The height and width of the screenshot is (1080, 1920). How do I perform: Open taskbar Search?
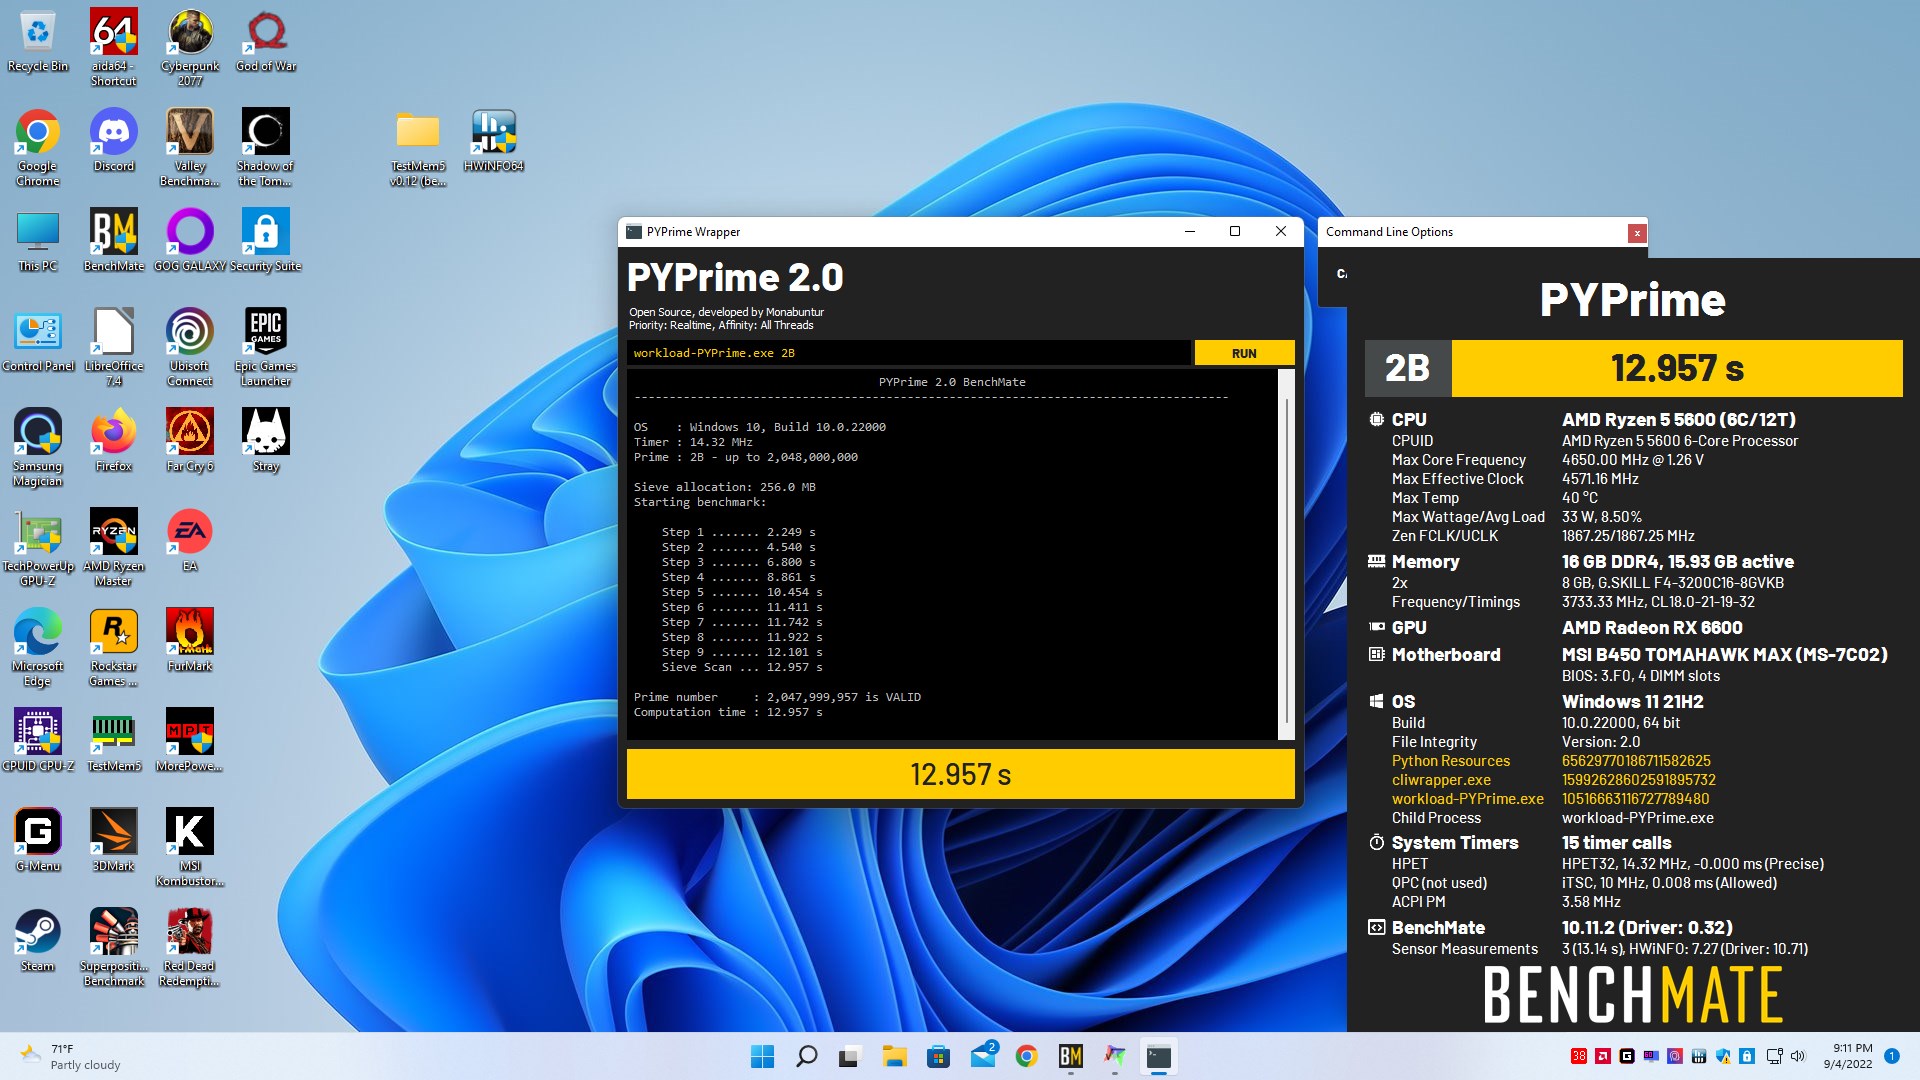[806, 1056]
